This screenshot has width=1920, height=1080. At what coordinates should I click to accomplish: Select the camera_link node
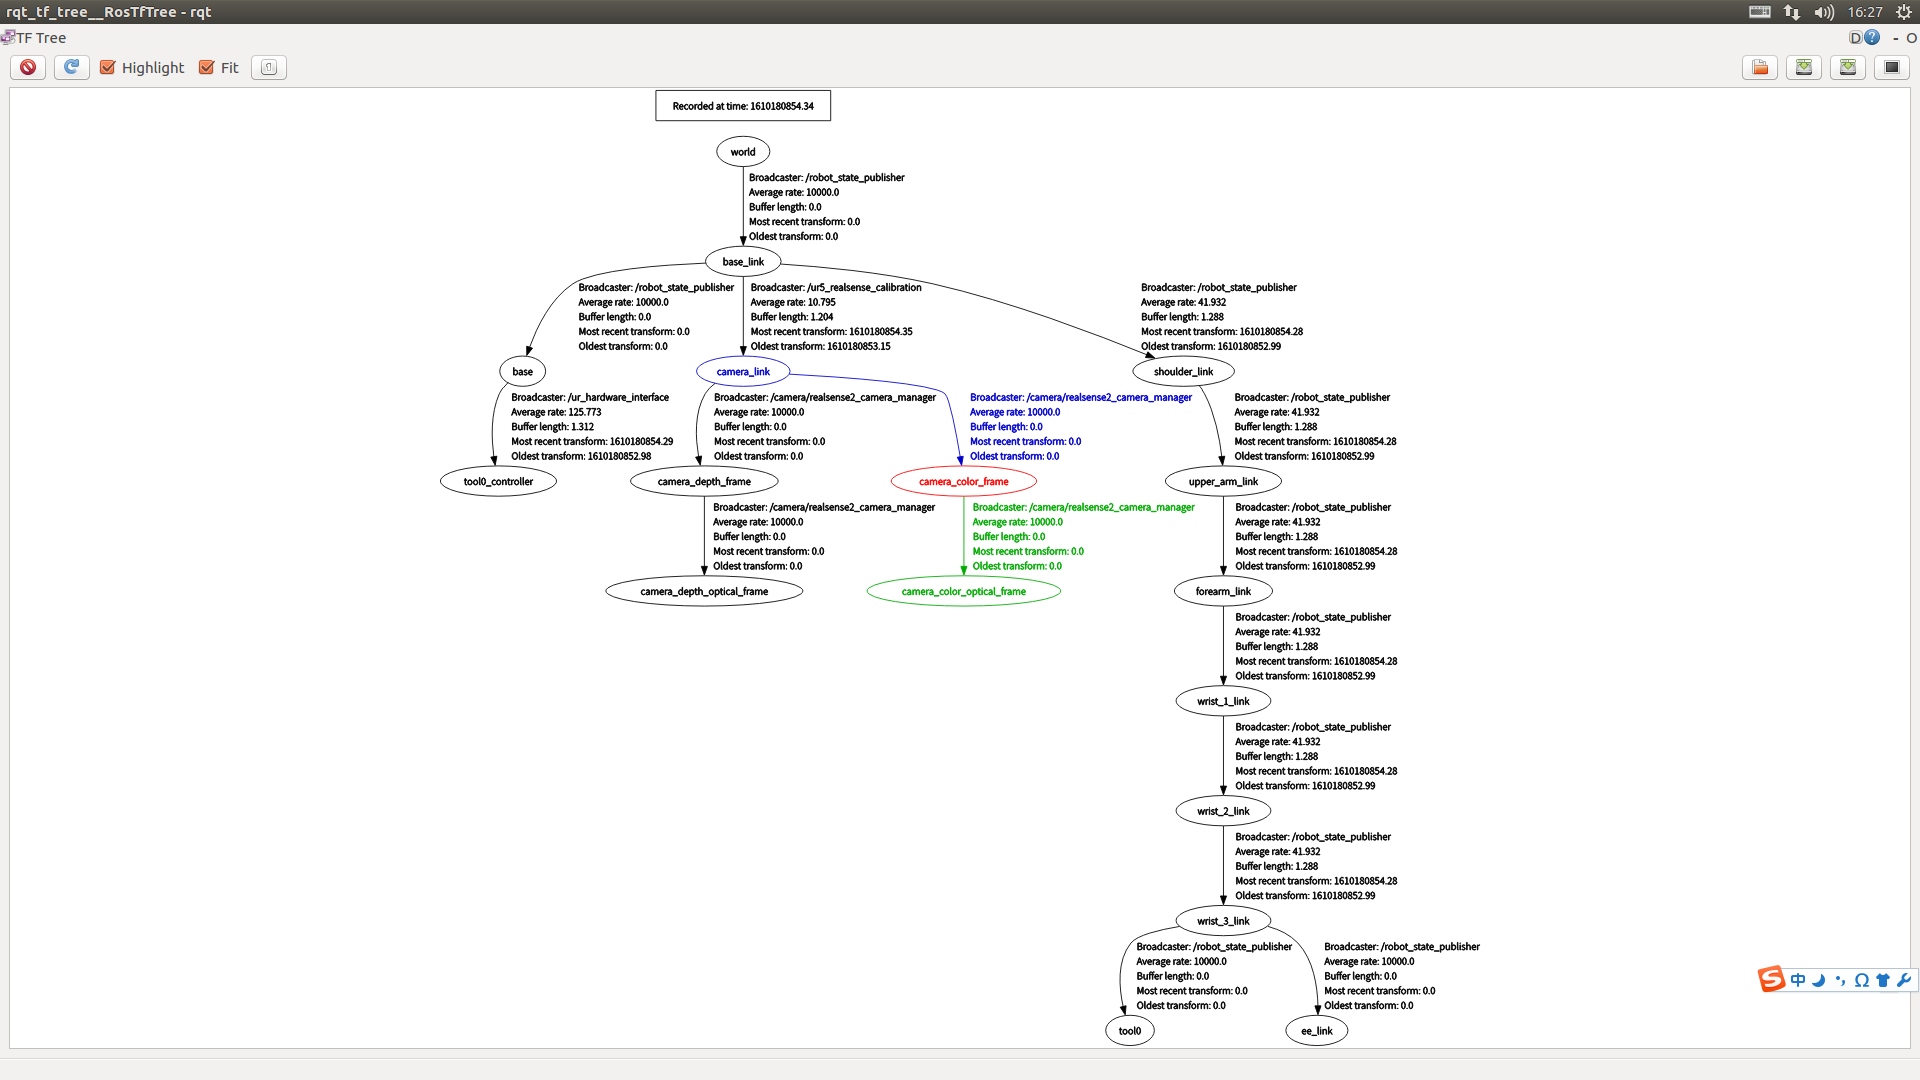click(x=743, y=371)
